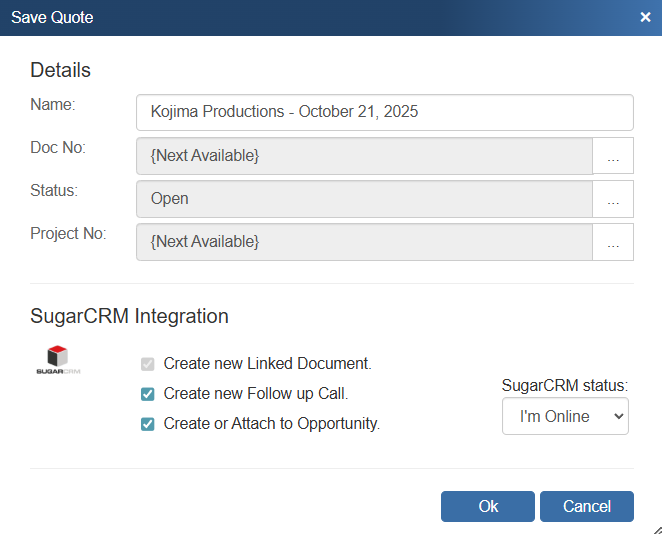
Task: Grab the dialog resize handle corner
Action: point(654,527)
